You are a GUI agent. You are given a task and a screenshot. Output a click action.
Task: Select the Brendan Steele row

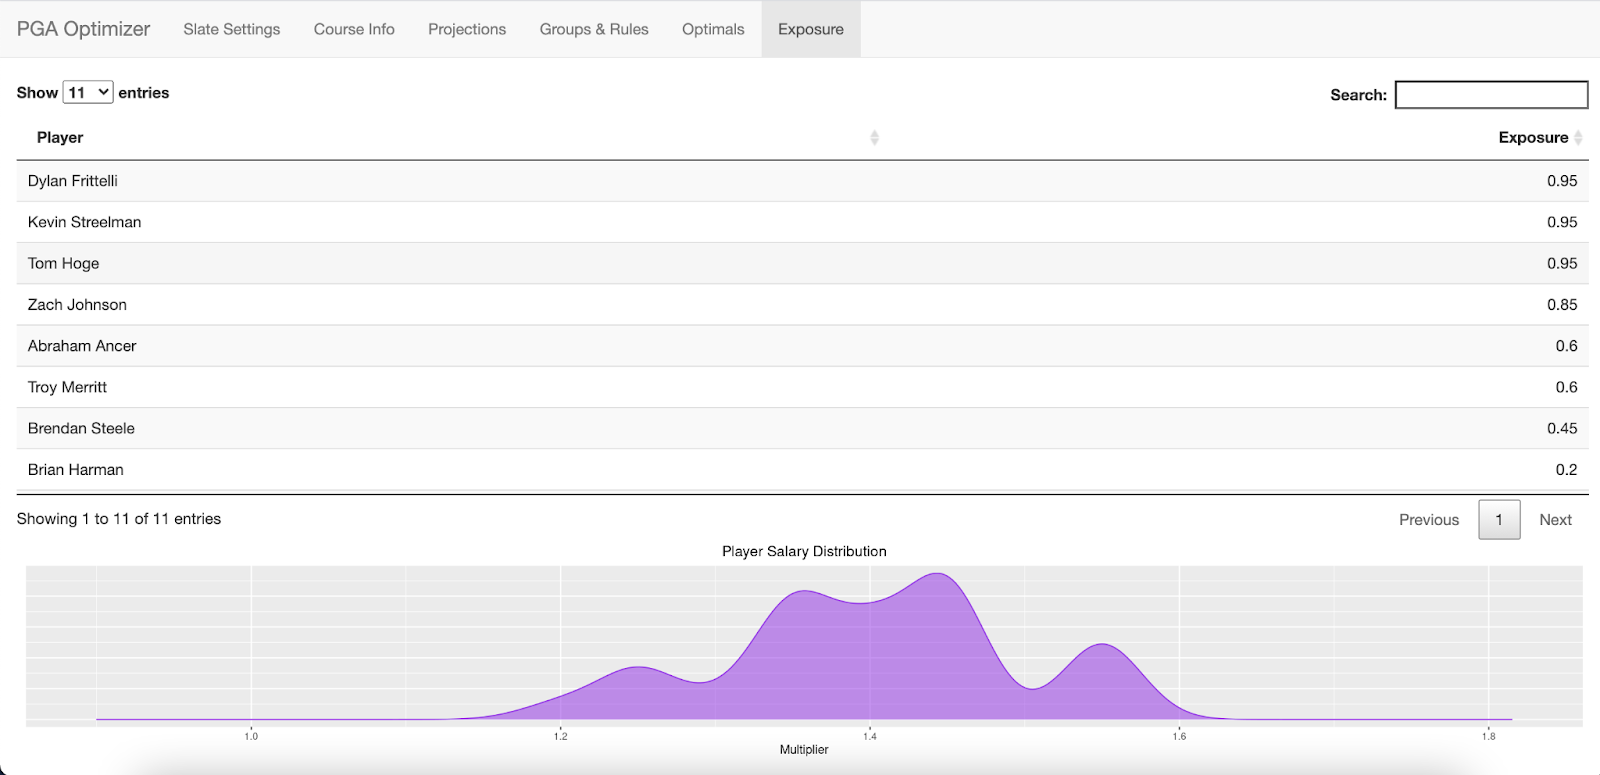(x=802, y=428)
